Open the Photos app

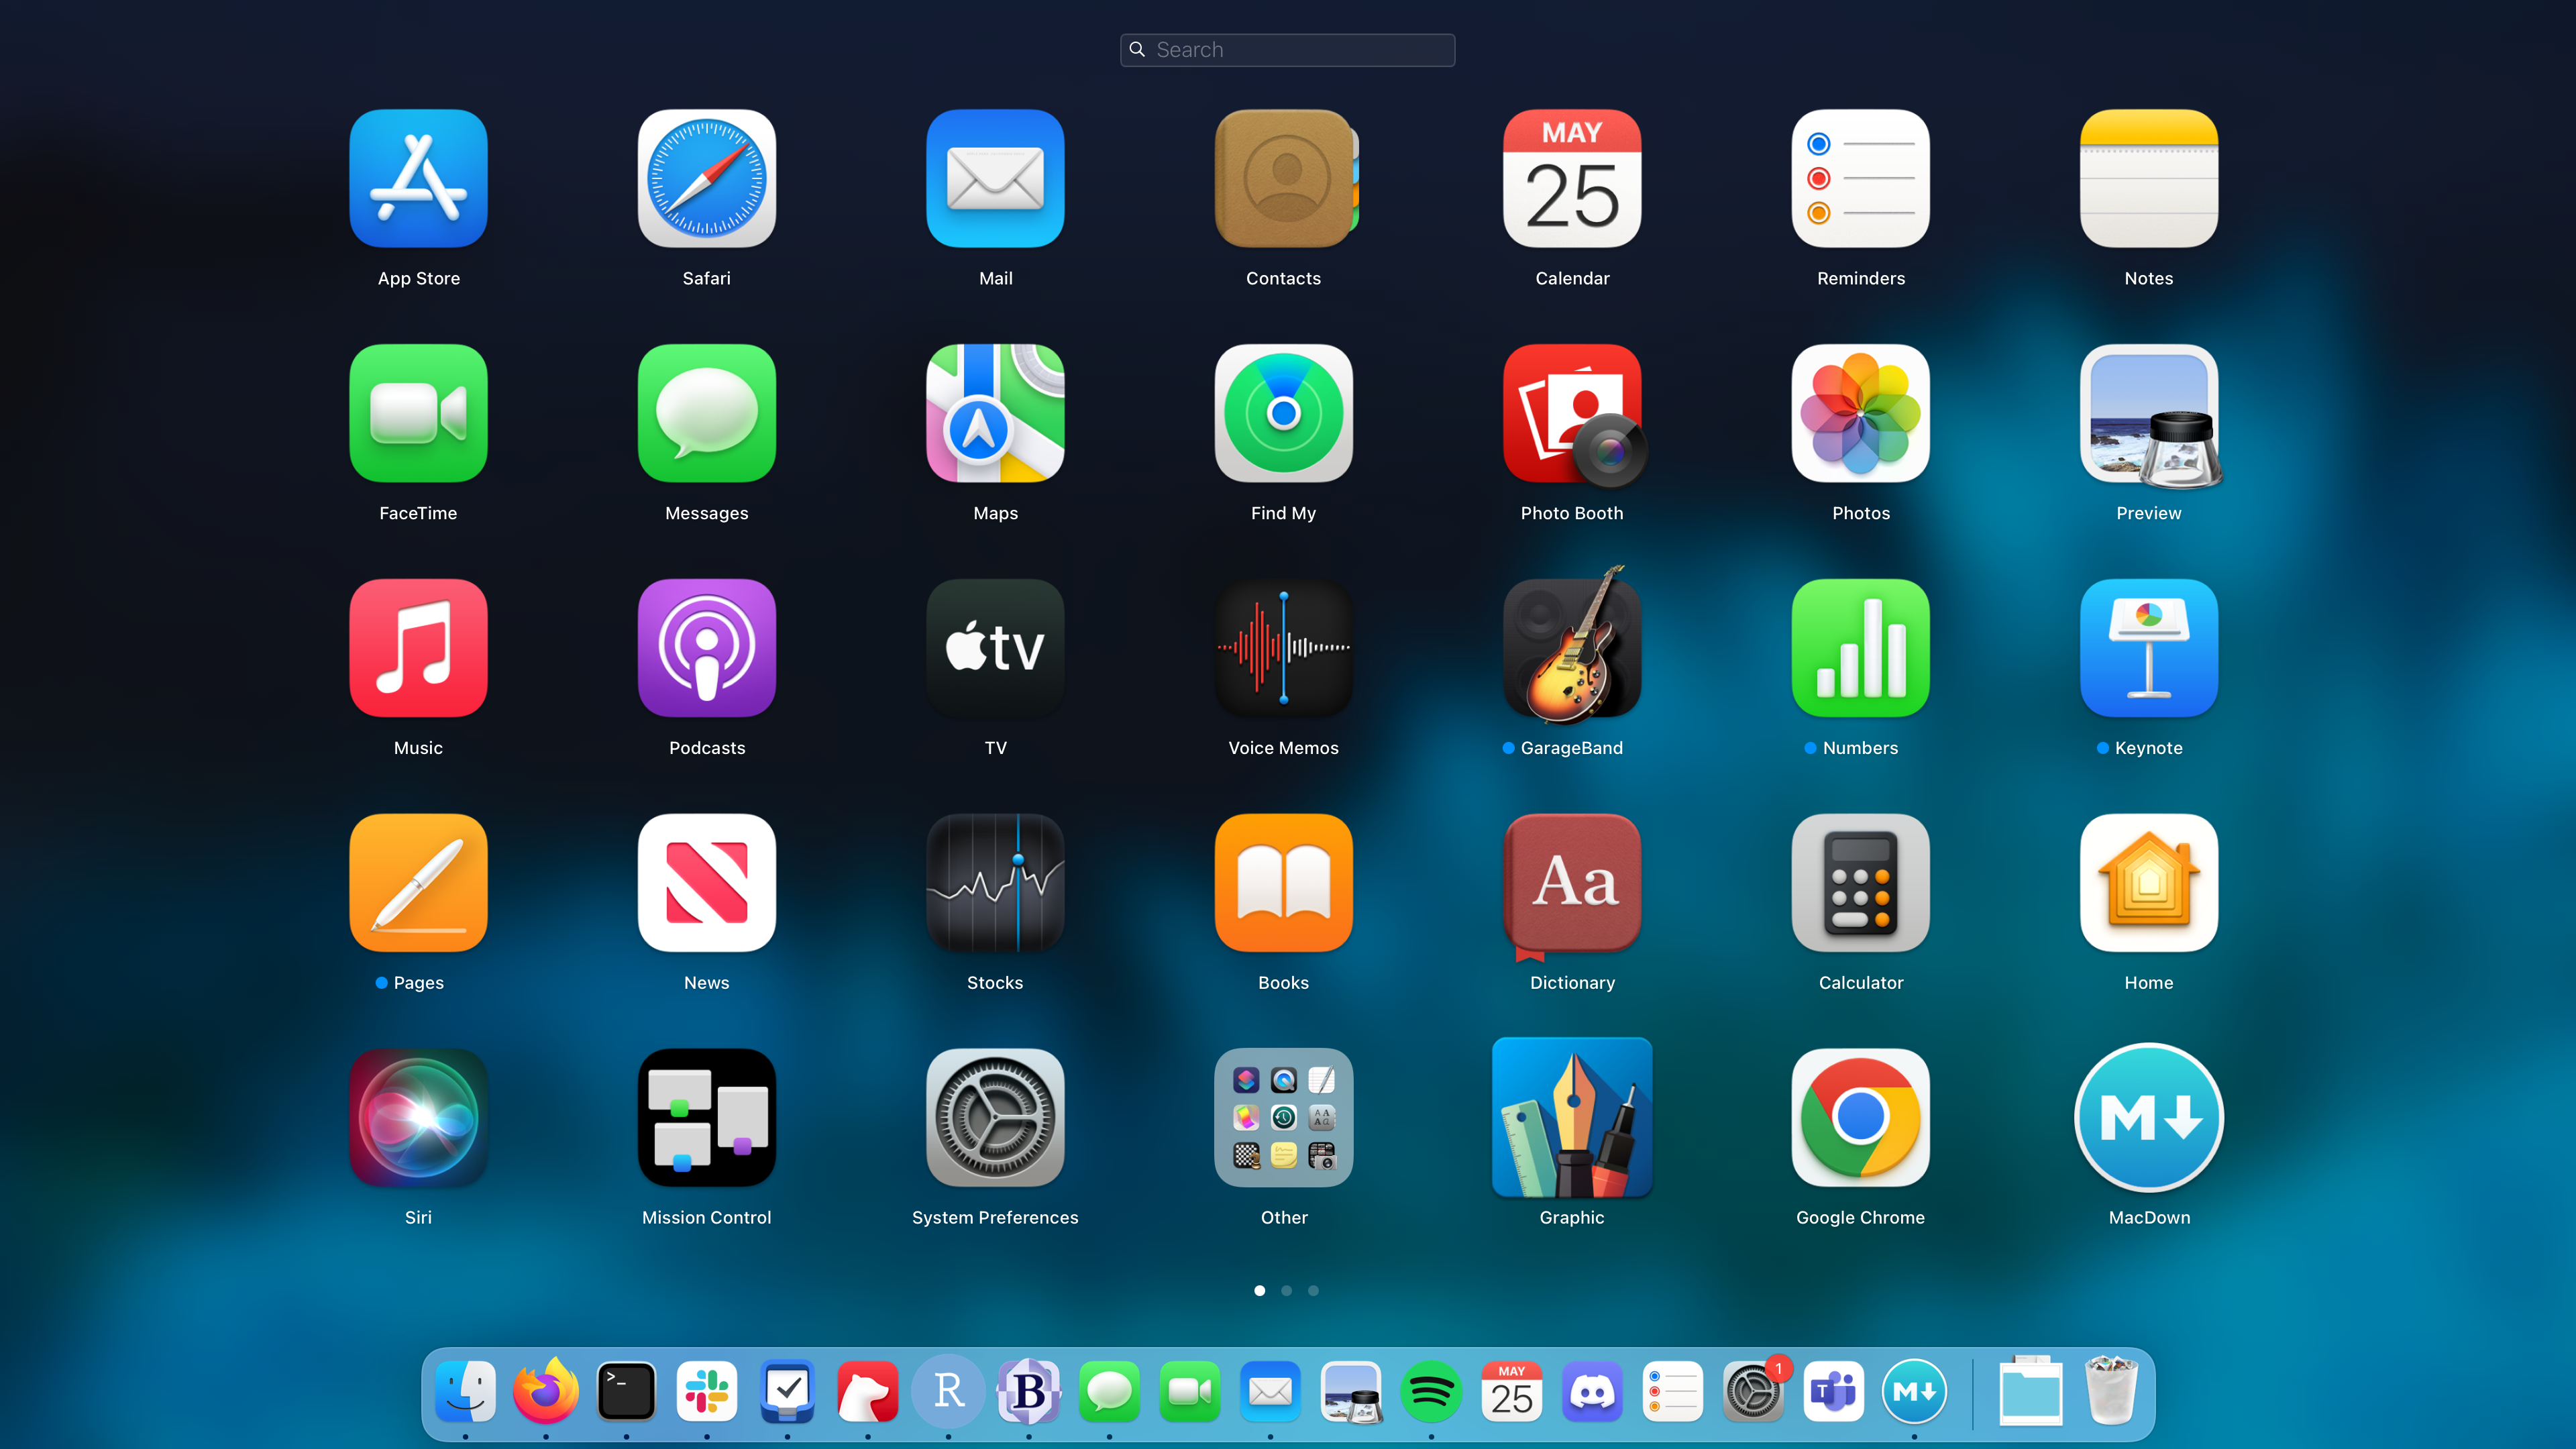[x=1861, y=413]
